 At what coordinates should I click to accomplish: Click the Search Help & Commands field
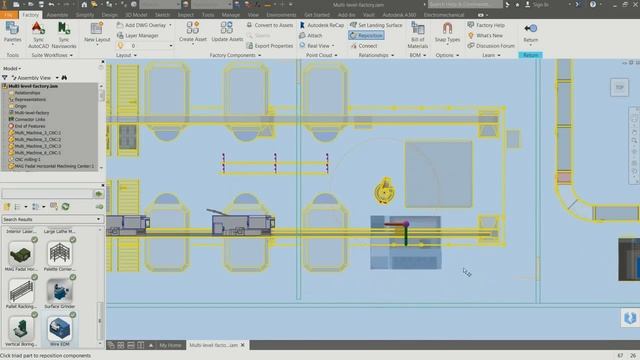pos(465,4)
